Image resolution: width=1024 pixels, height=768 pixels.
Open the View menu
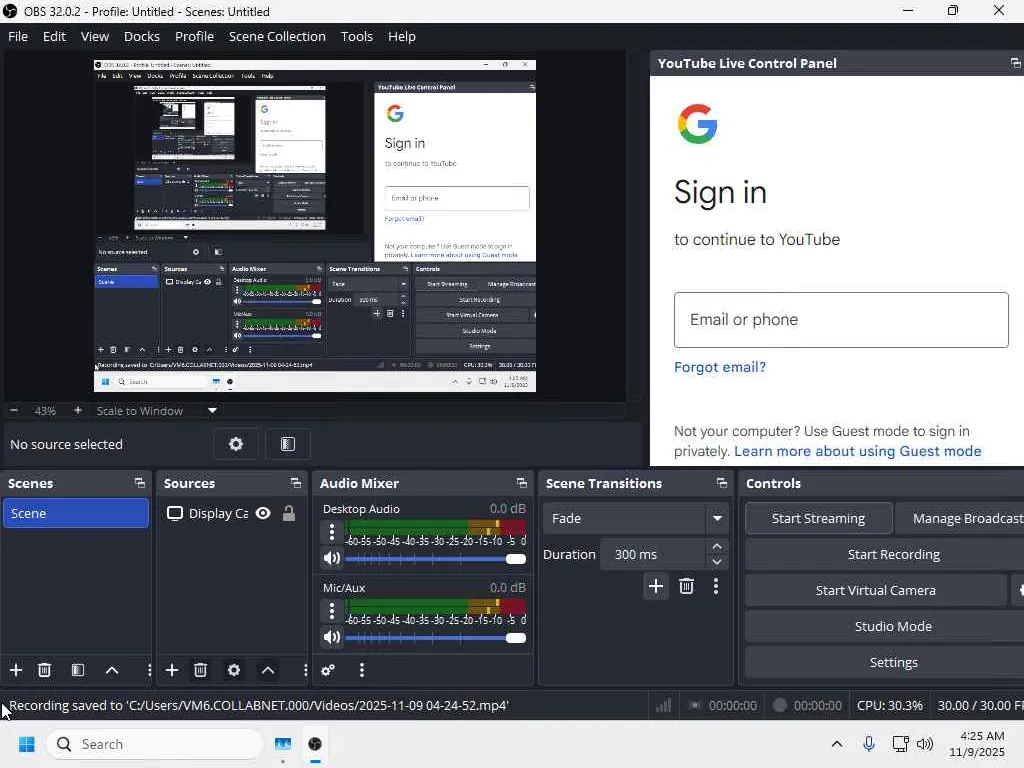point(95,37)
